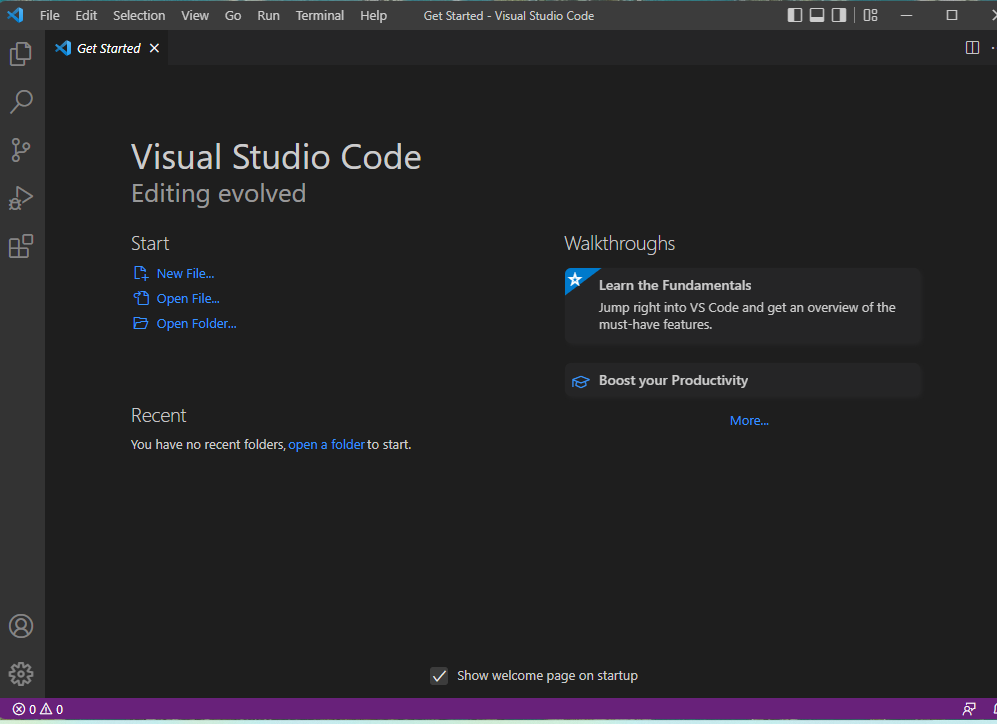Viewport: 997px width, 724px height.
Task: Open the Accounts menu icon
Action: [21, 626]
